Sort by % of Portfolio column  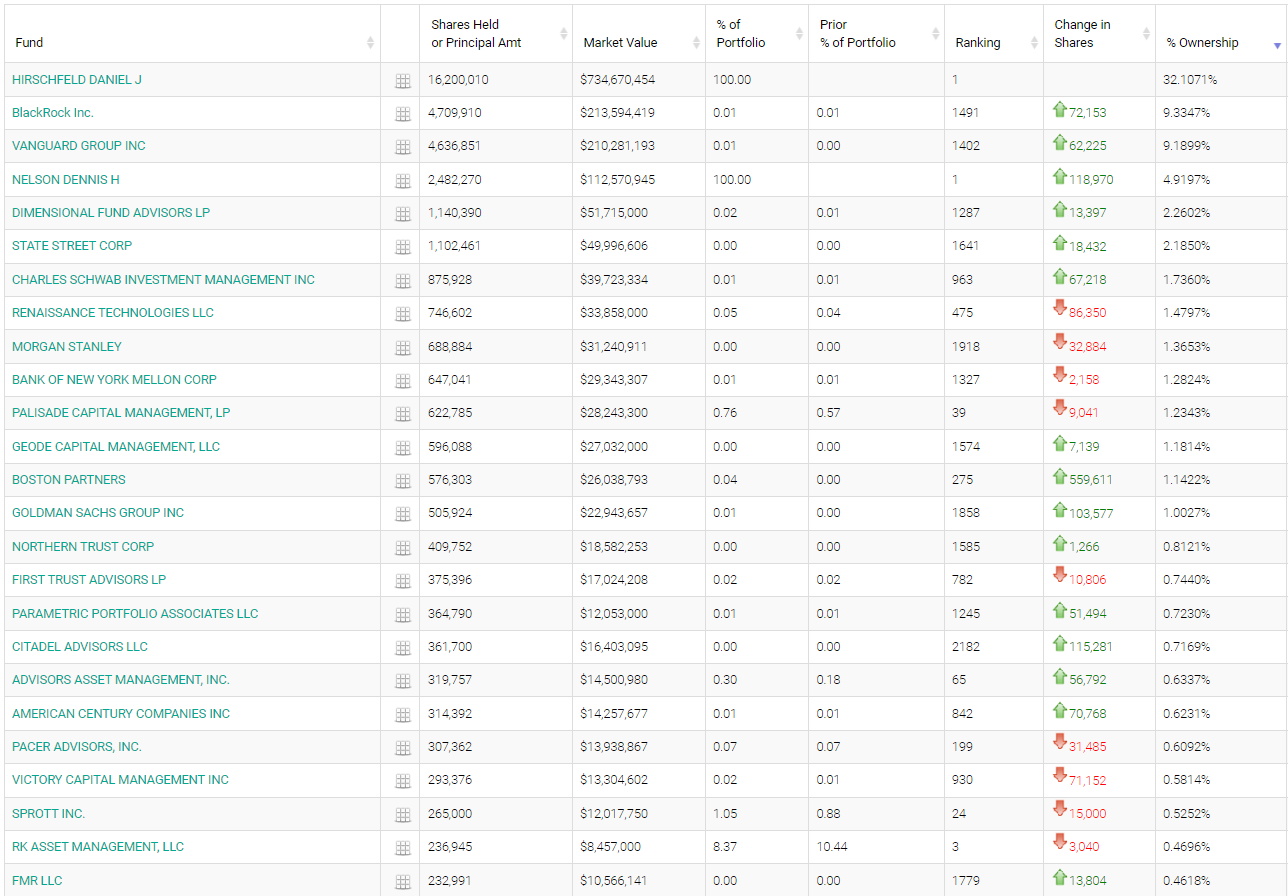[x=757, y=34]
